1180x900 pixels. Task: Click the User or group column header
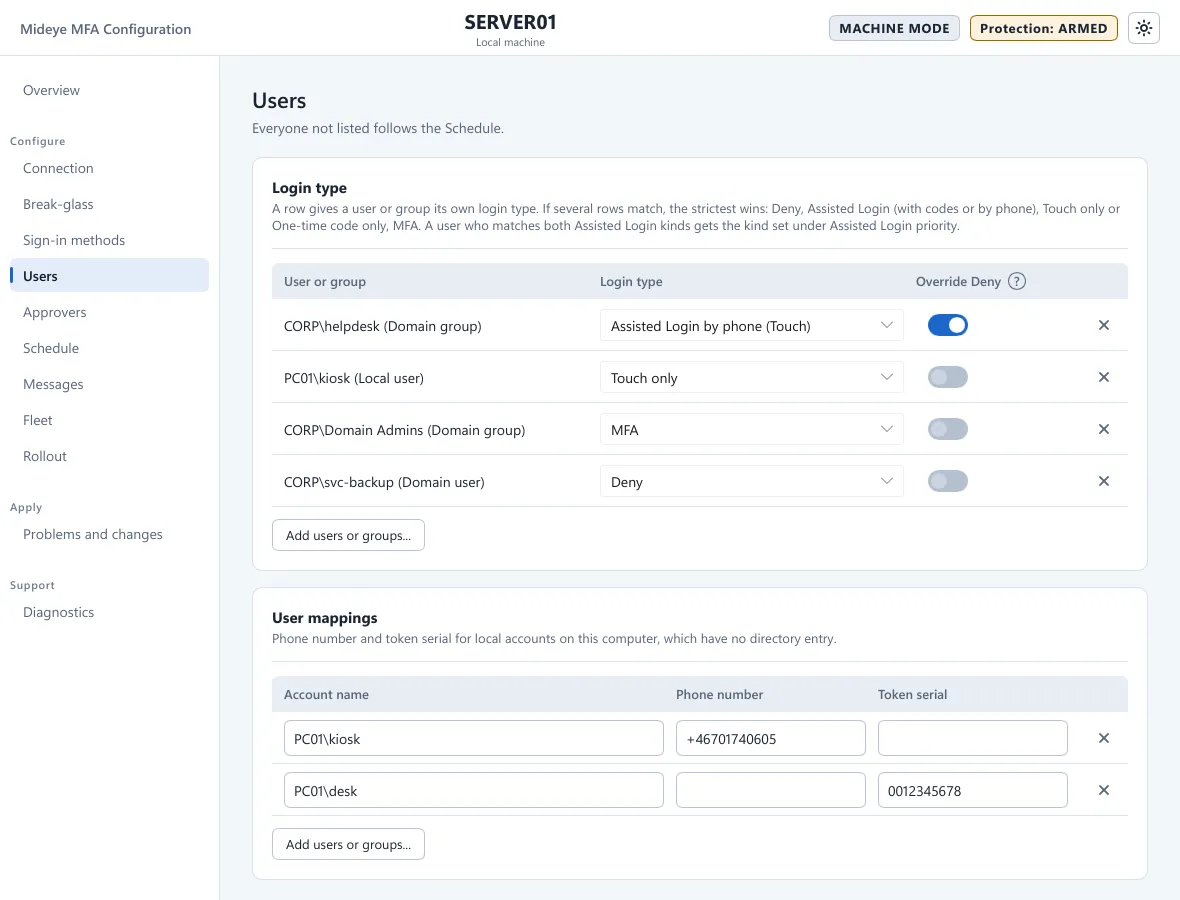point(324,281)
